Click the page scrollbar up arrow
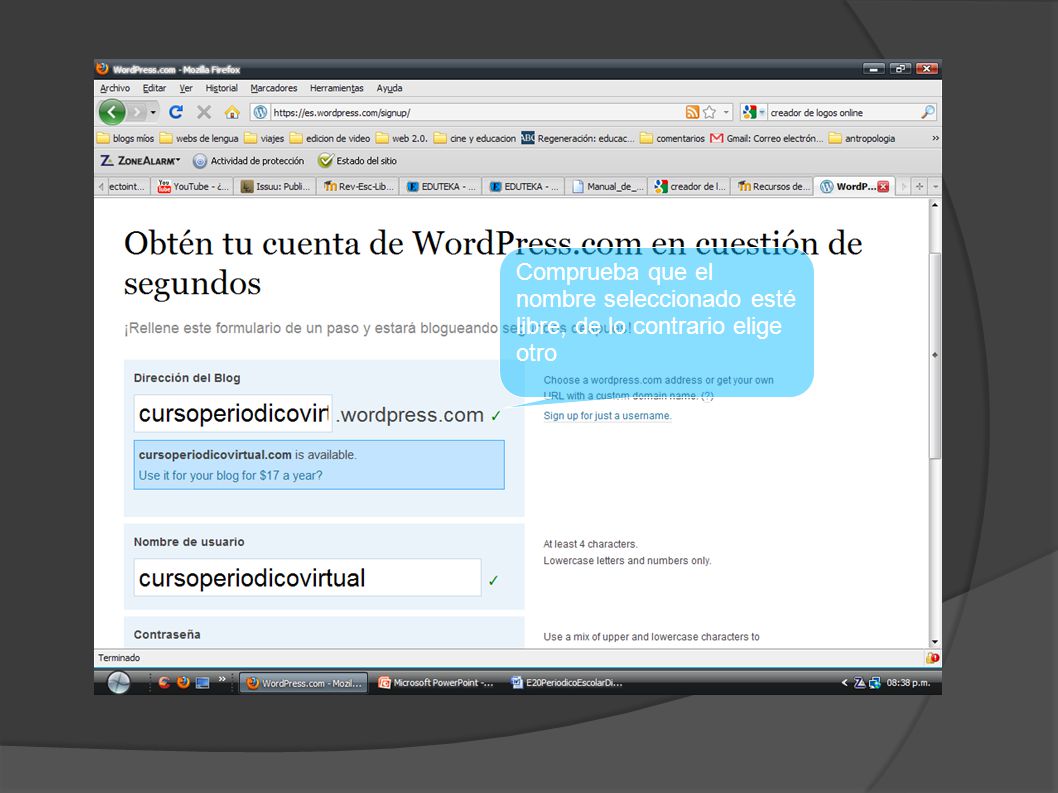Image resolution: width=1058 pixels, height=793 pixels. pyautogui.click(x=935, y=205)
